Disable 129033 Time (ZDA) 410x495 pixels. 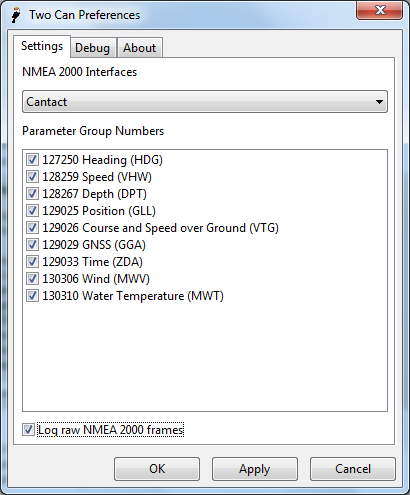coord(32,262)
